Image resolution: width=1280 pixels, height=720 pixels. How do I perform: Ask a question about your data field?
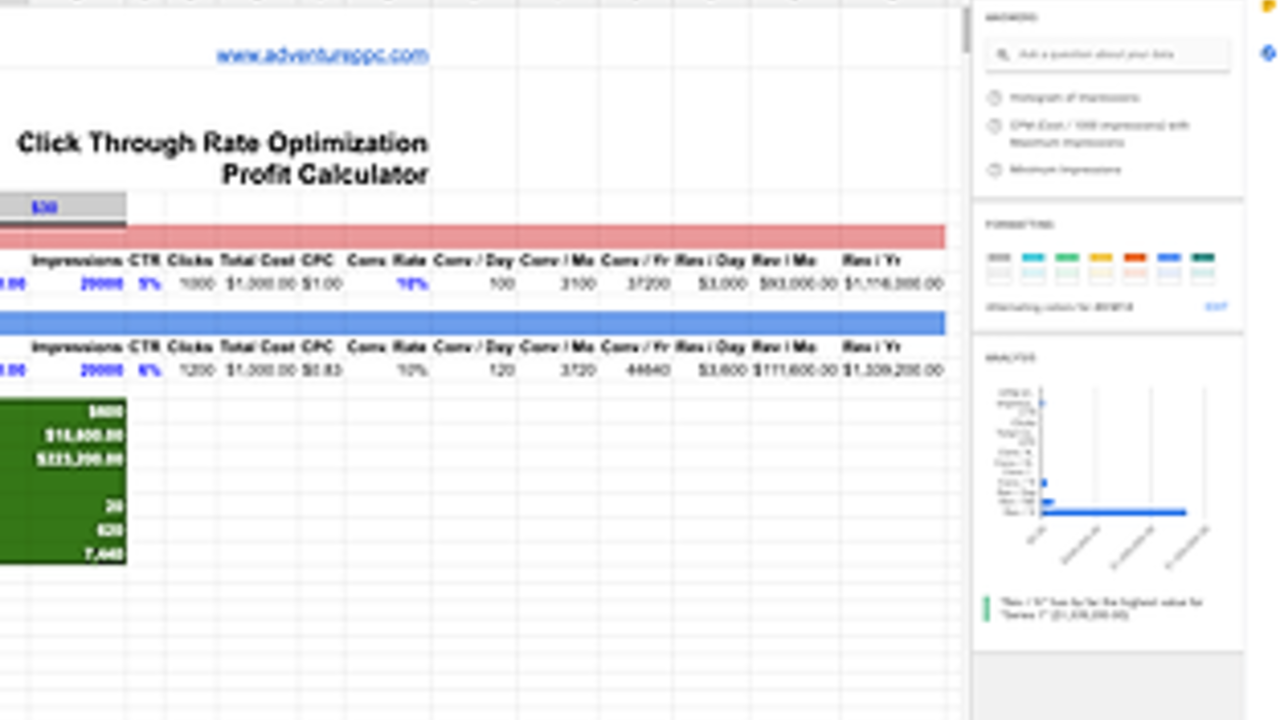(x=1108, y=55)
